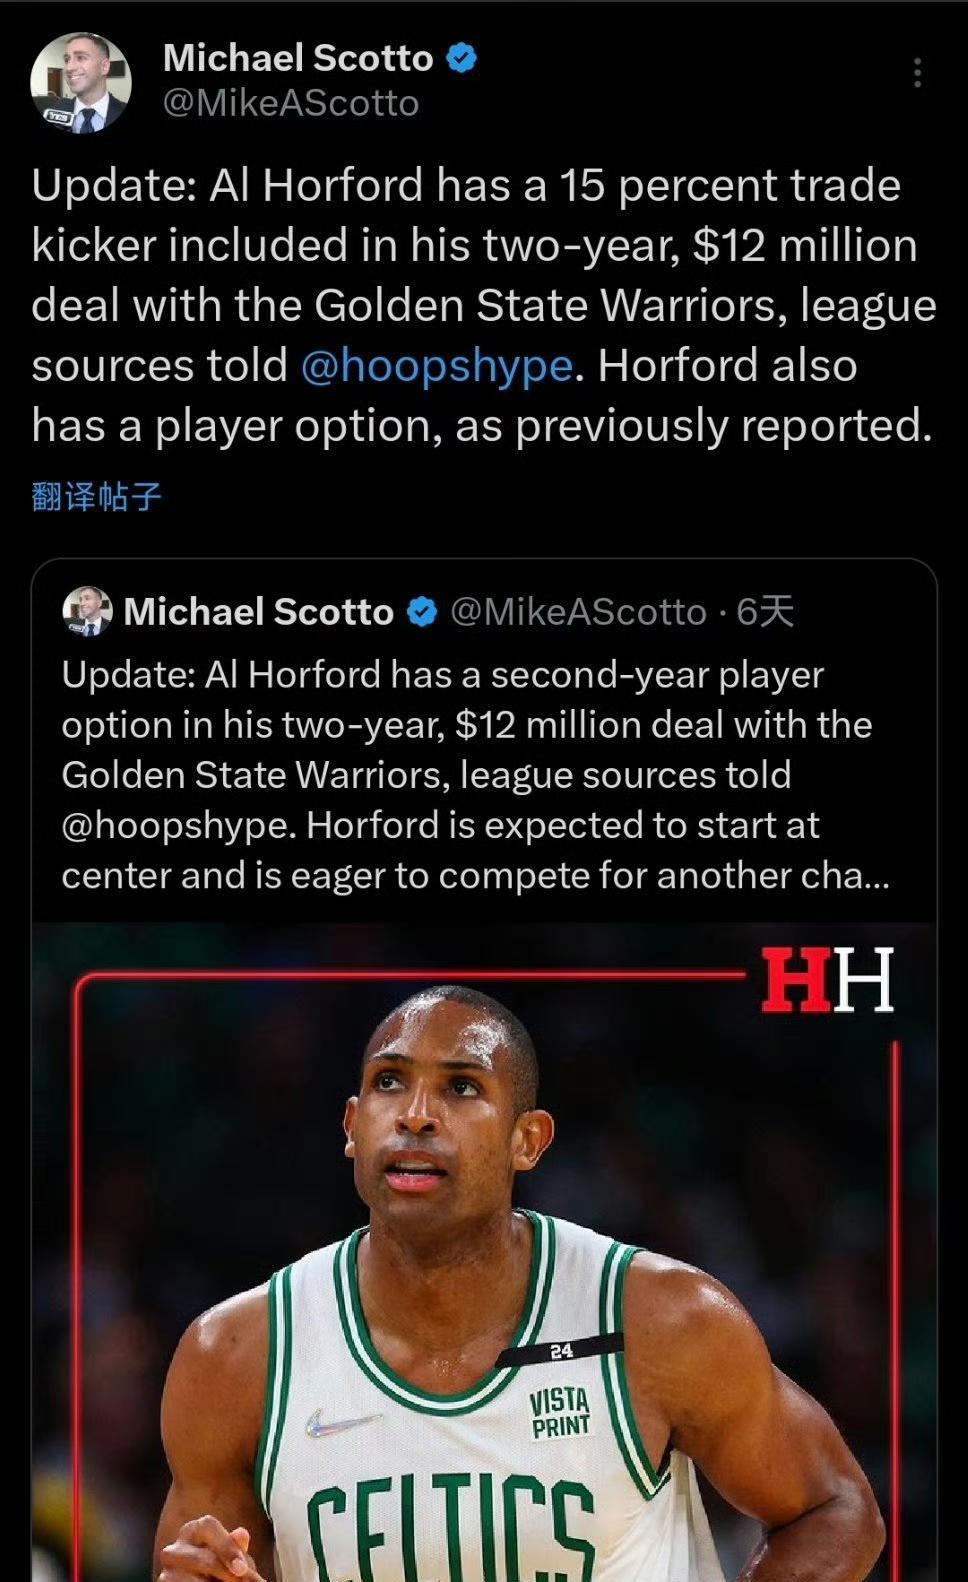Open the quoted tweet's Michael Scotto name
Viewport: 968px width, 1582px height.
(258, 612)
